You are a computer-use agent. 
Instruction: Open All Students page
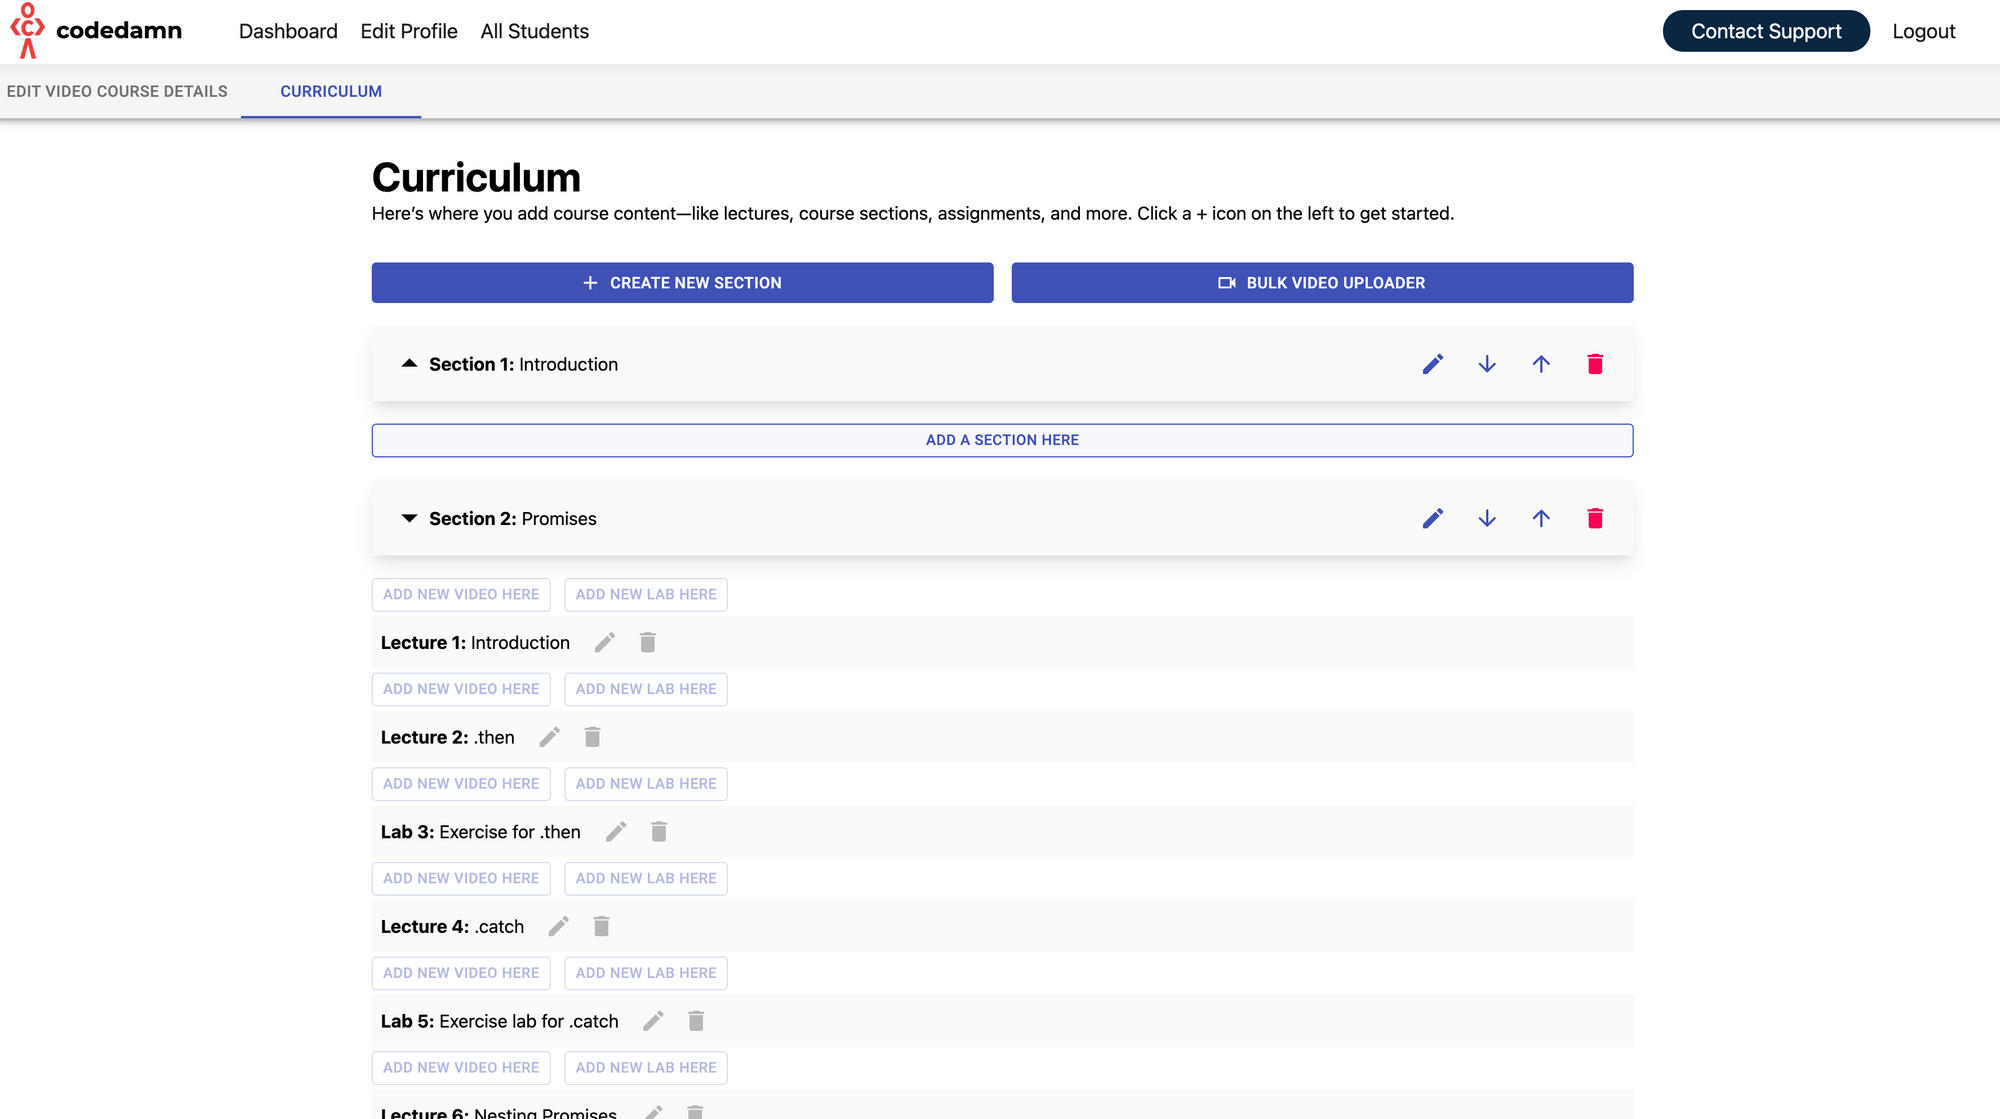pos(535,31)
